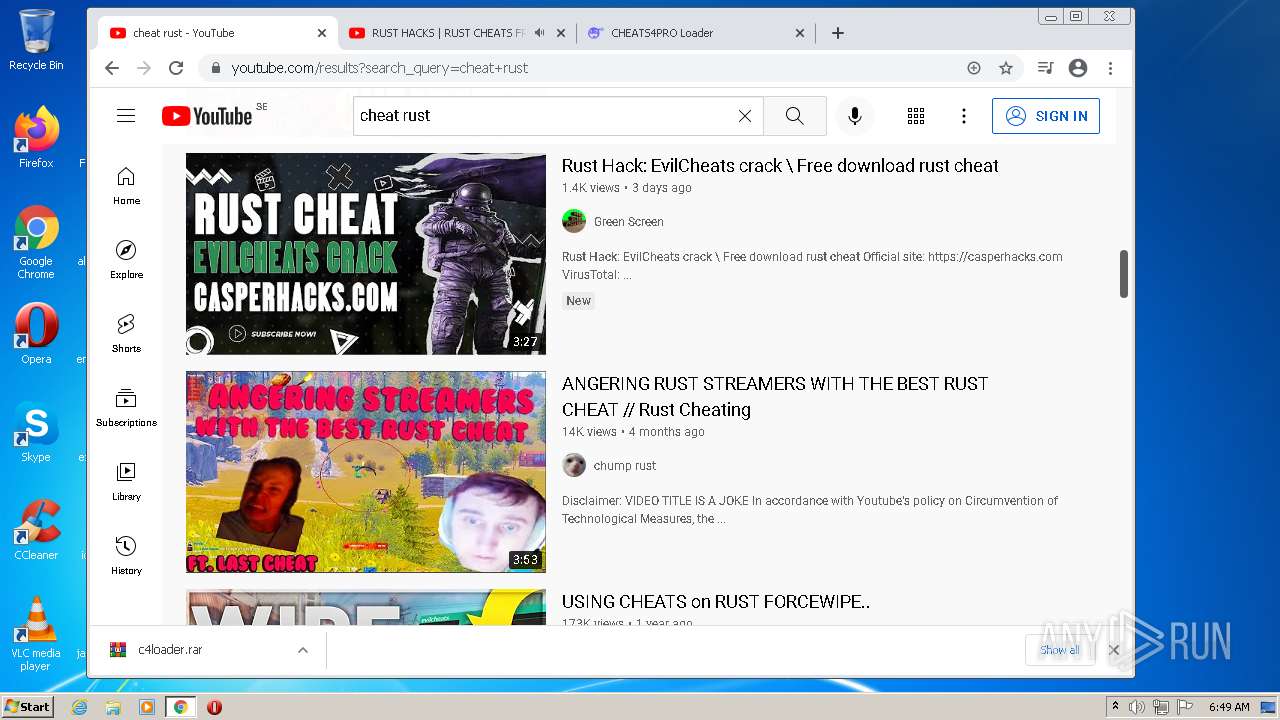Image resolution: width=1280 pixels, height=720 pixels.
Task: Clear the search box with the X
Action: pos(745,116)
